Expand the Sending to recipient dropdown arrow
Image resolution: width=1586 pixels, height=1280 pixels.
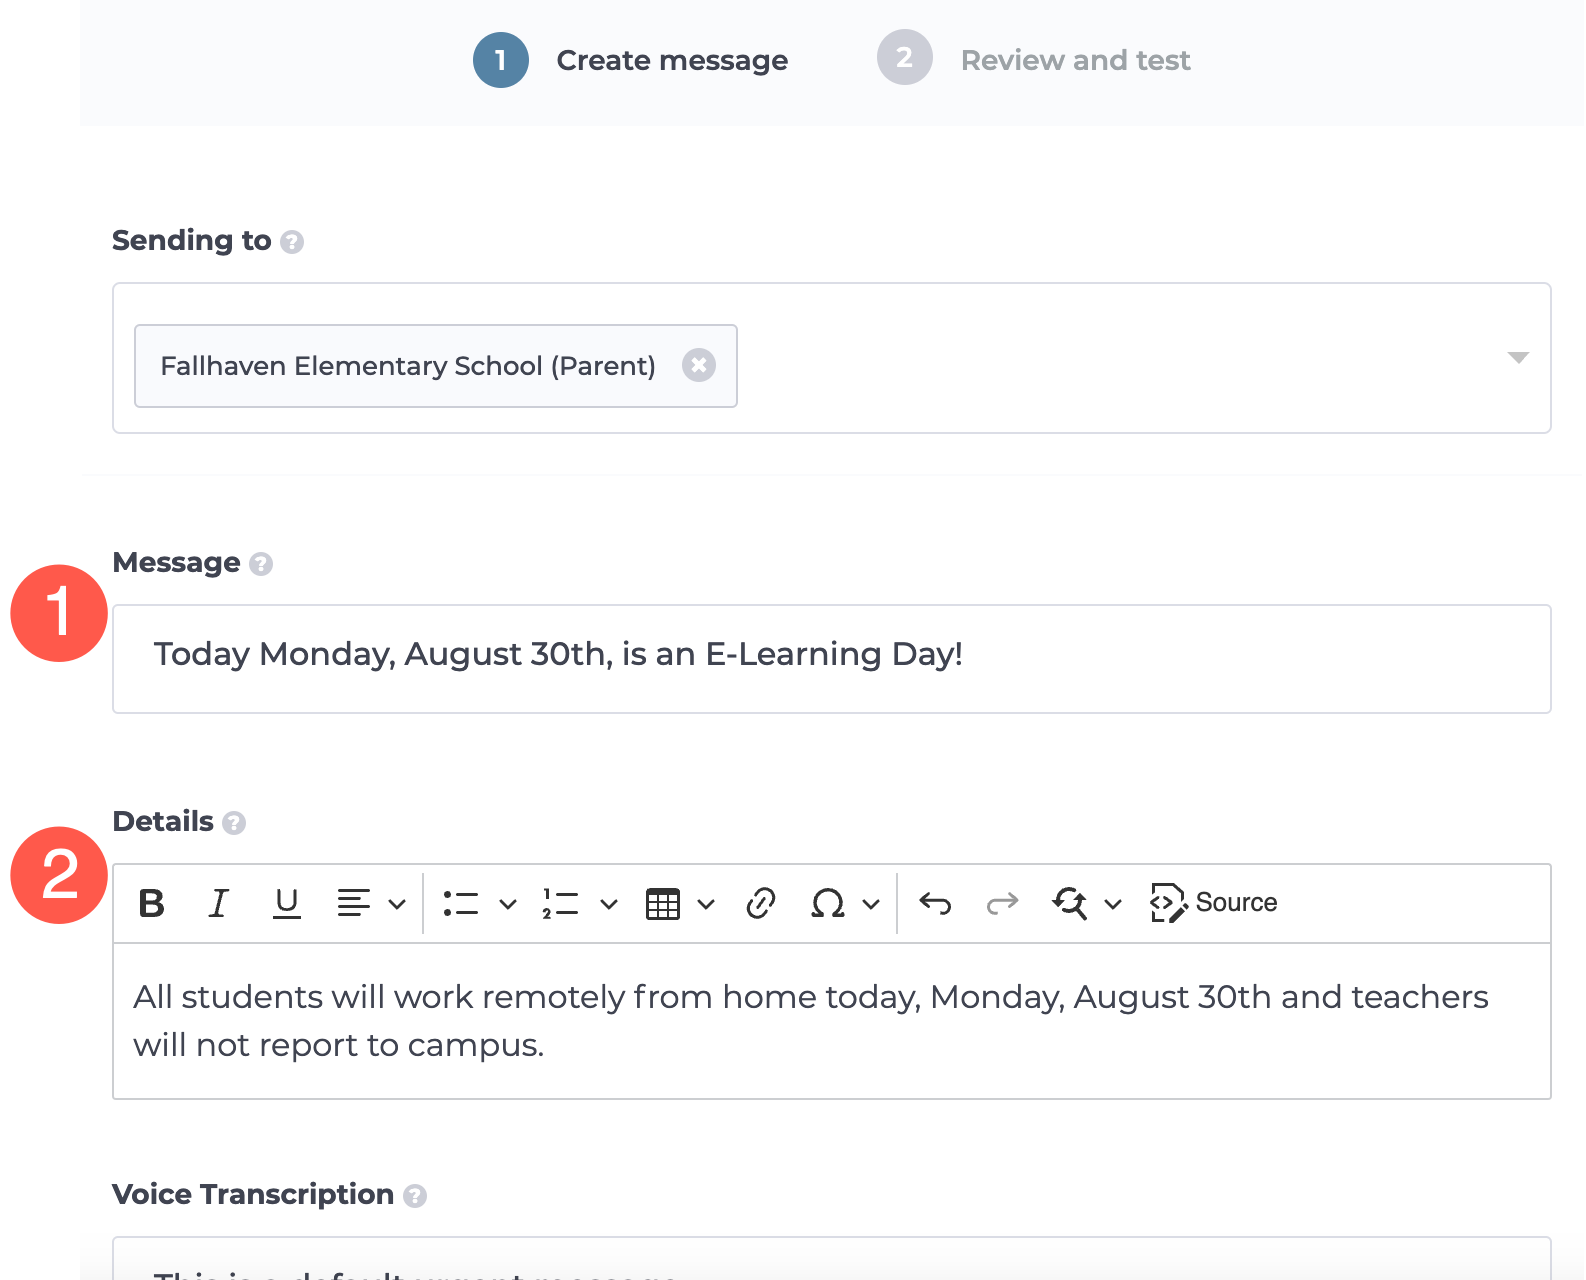click(1517, 358)
